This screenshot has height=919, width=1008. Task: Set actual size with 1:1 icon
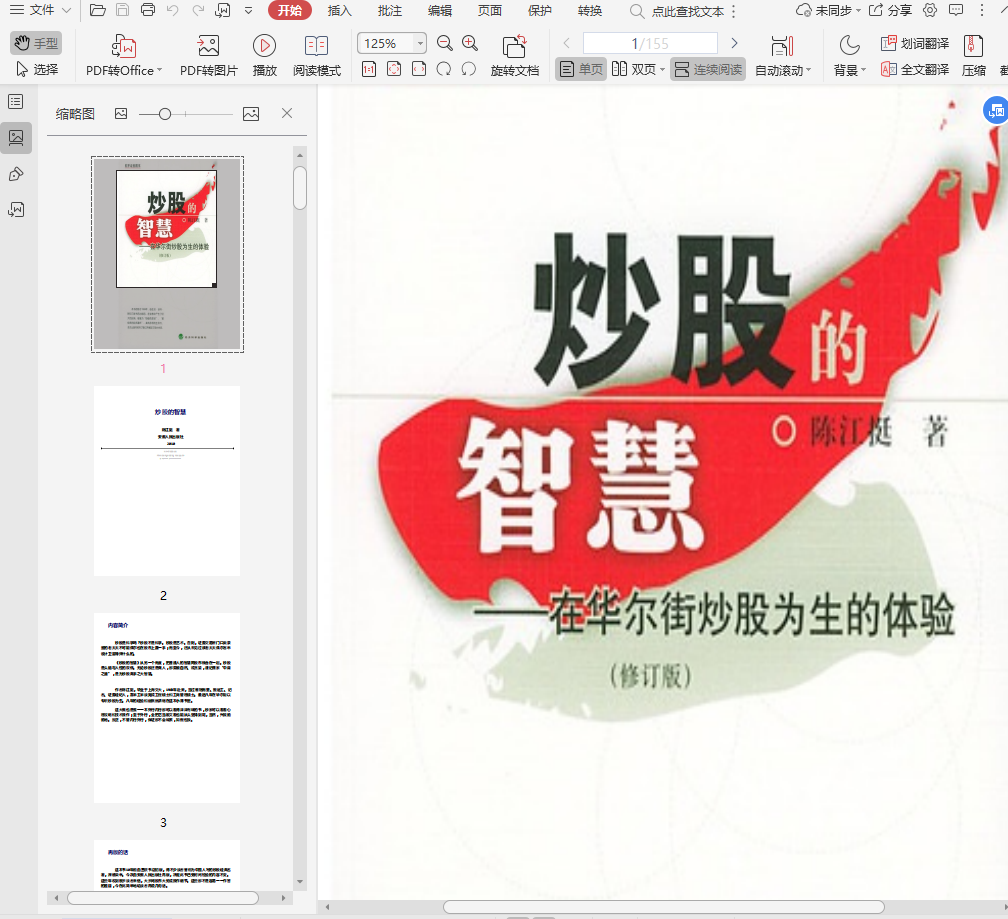(x=369, y=69)
